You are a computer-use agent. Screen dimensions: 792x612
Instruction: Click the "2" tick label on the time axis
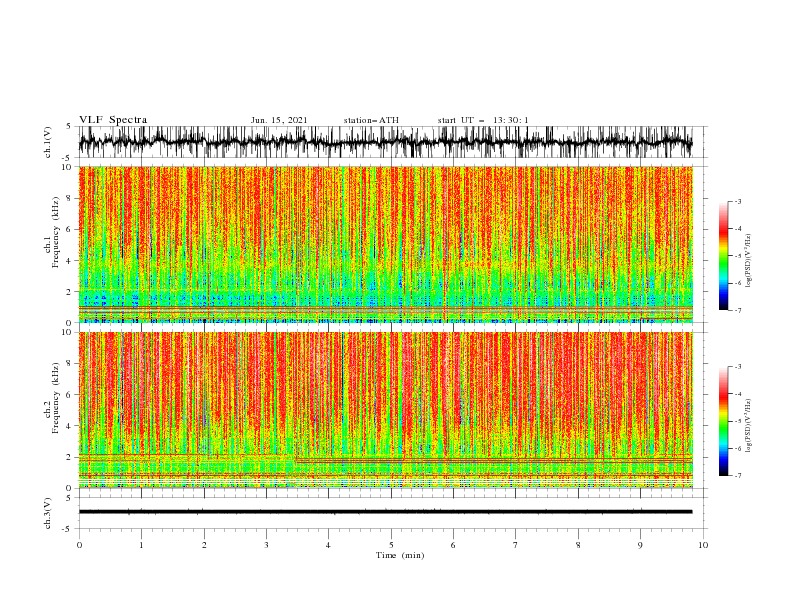pos(204,545)
